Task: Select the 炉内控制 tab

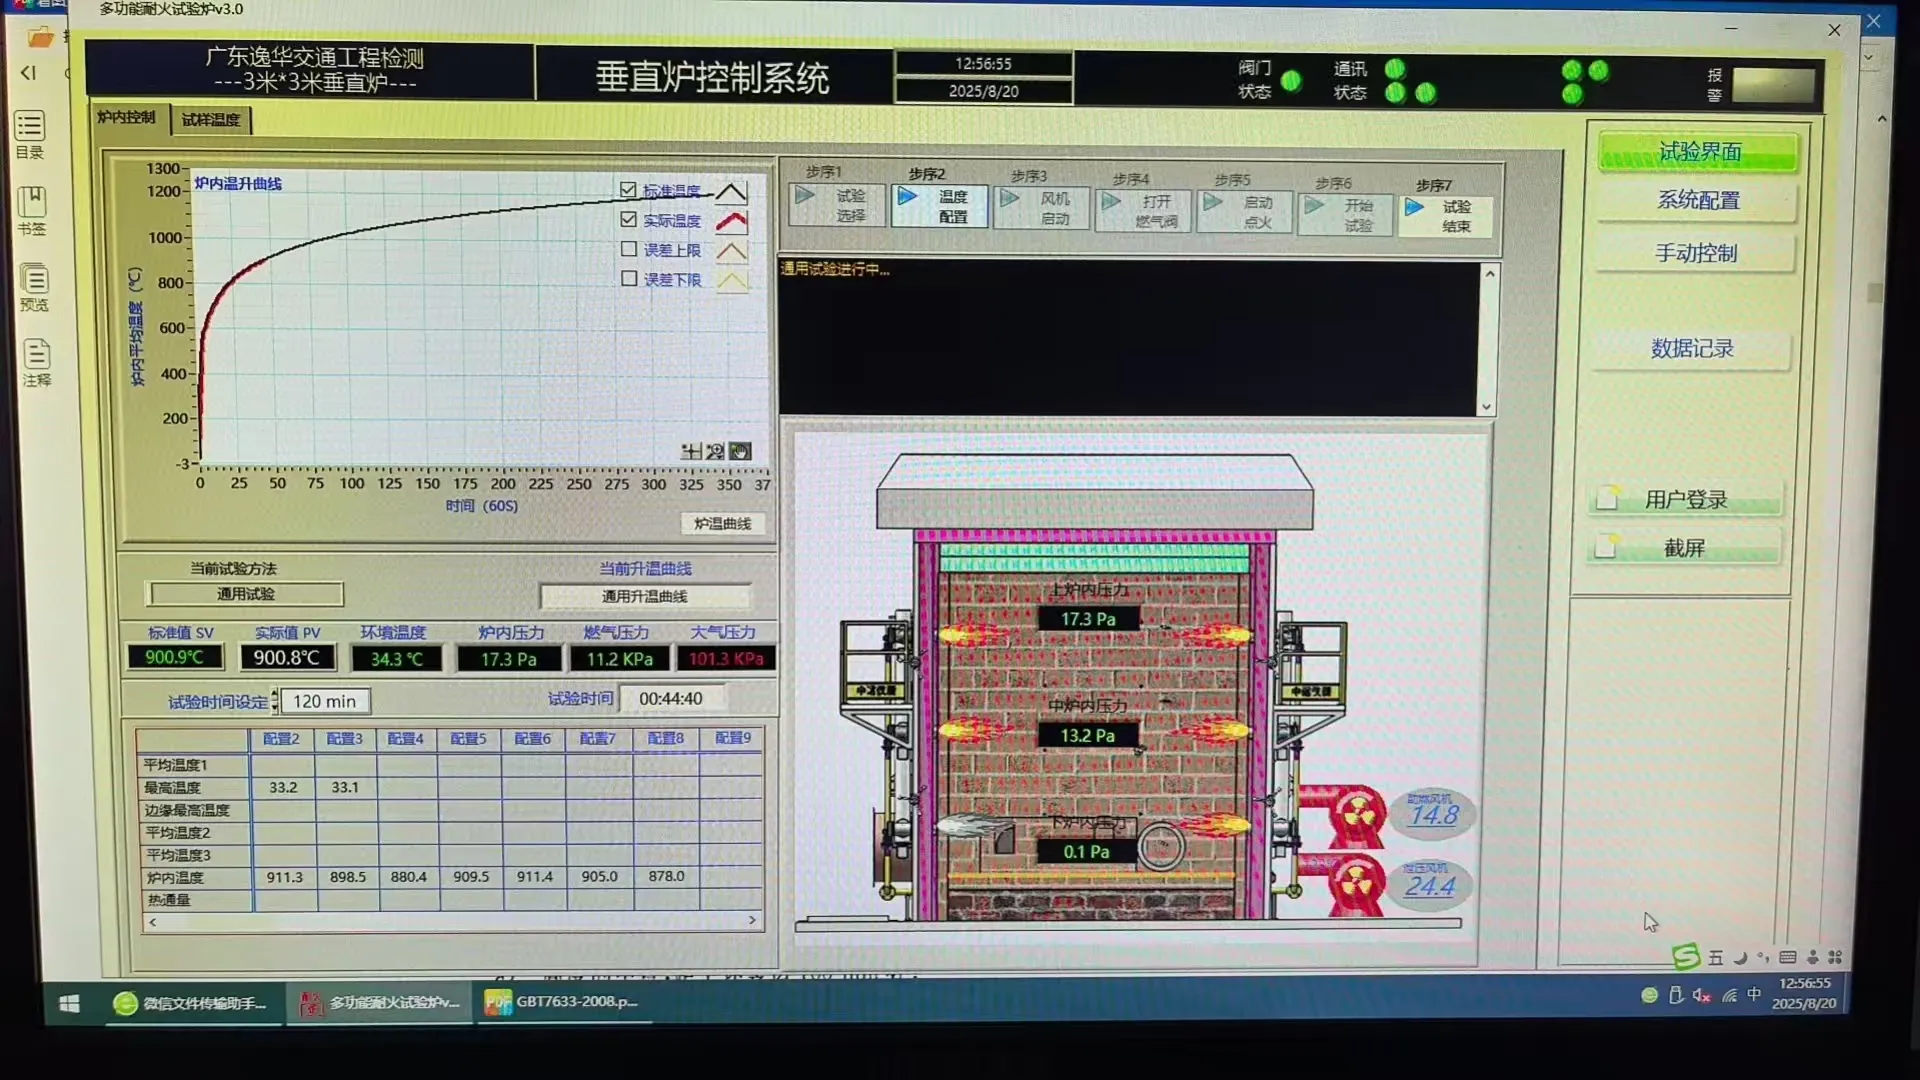Action: pyautogui.click(x=125, y=117)
